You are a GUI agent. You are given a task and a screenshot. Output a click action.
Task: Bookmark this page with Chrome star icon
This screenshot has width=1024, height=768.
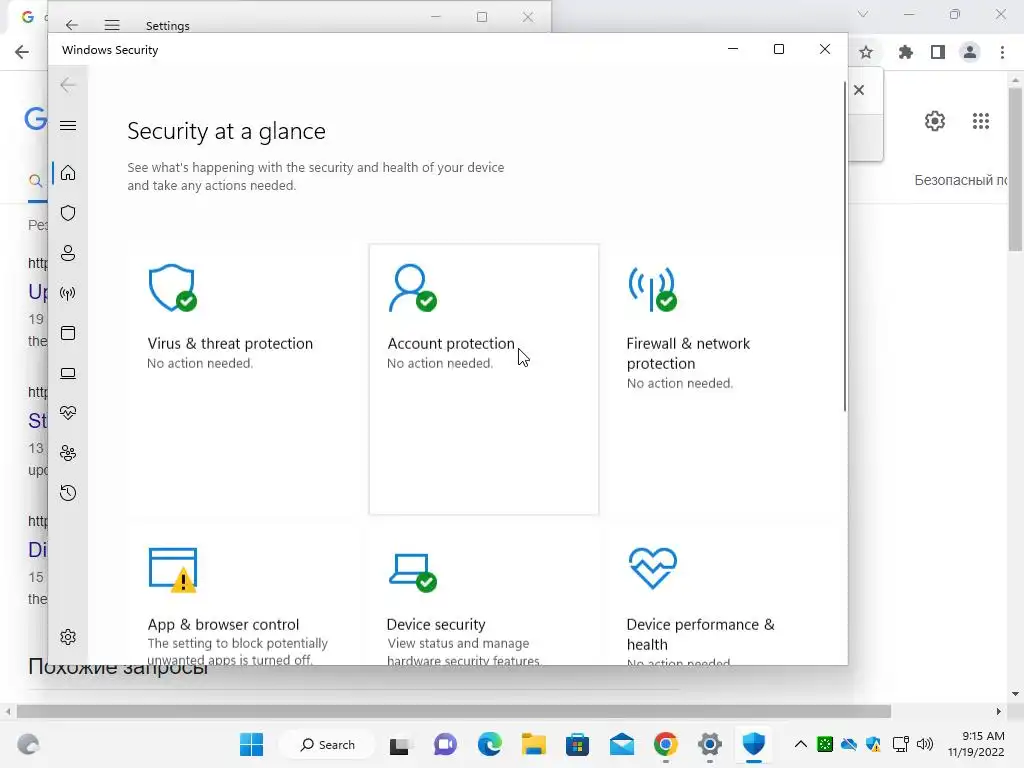tap(866, 52)
